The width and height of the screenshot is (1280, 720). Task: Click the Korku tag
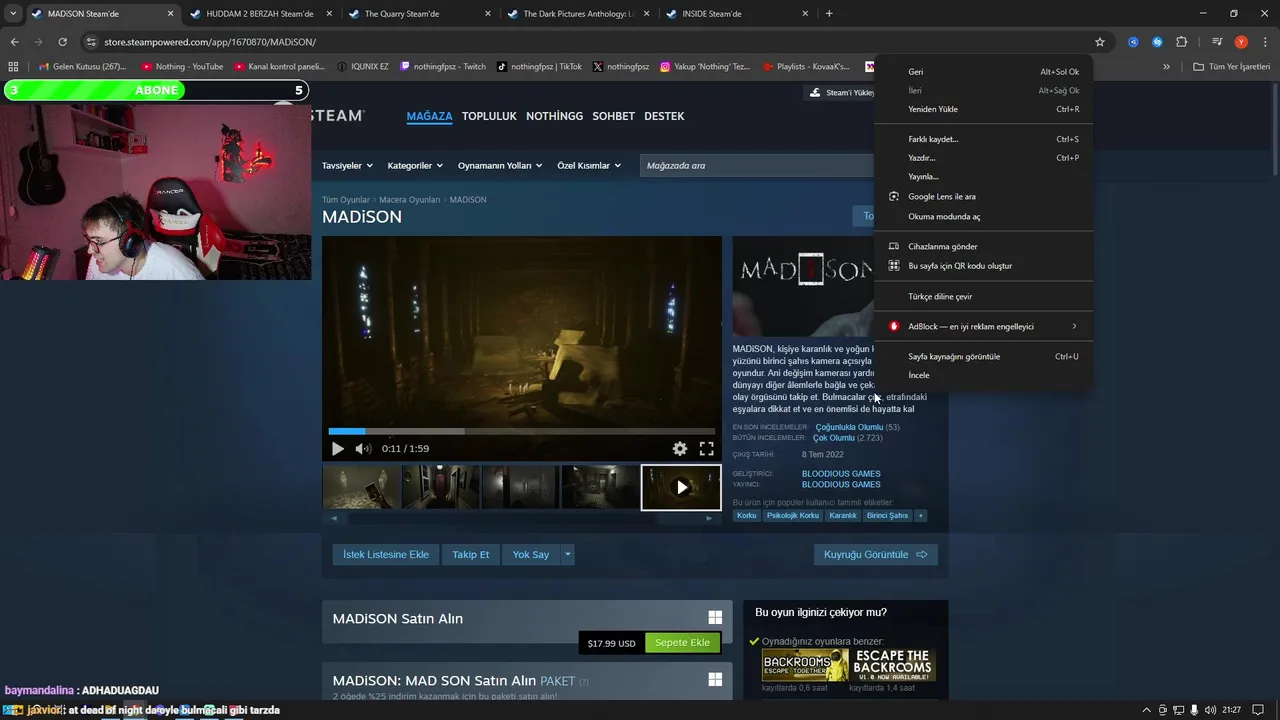[x=747, y=515]
